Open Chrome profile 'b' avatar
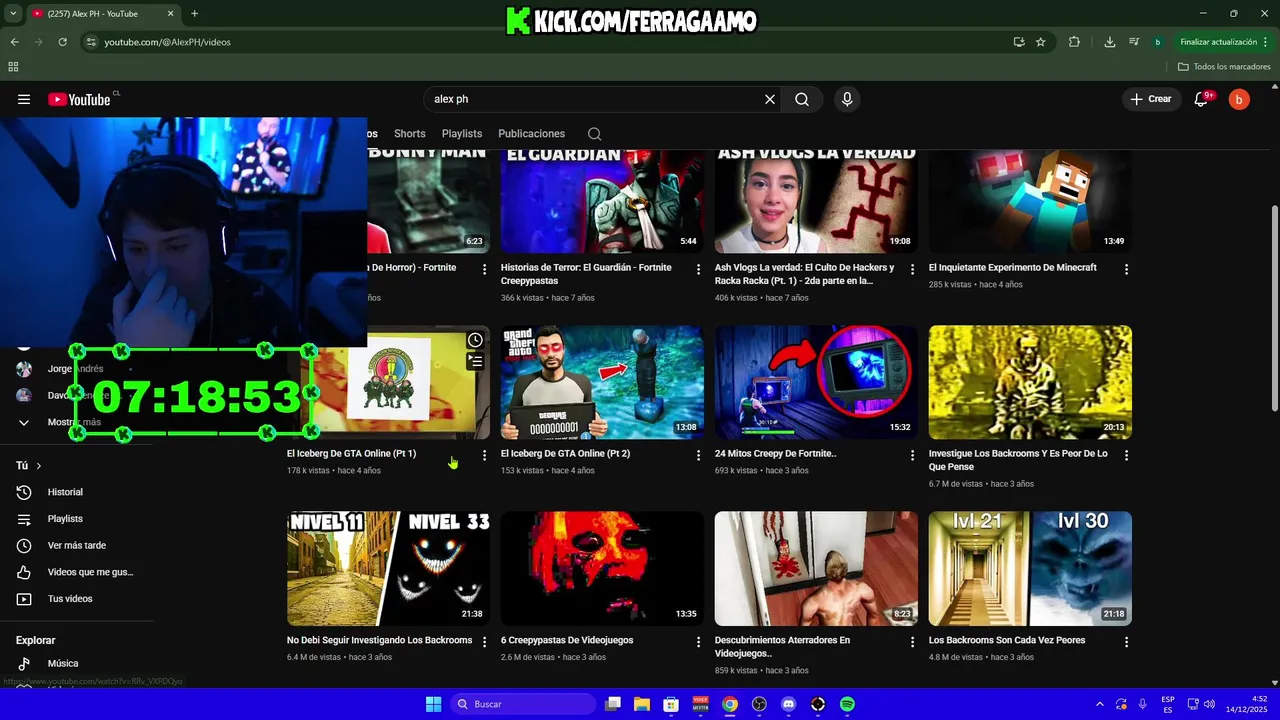 click(1157, 42)
